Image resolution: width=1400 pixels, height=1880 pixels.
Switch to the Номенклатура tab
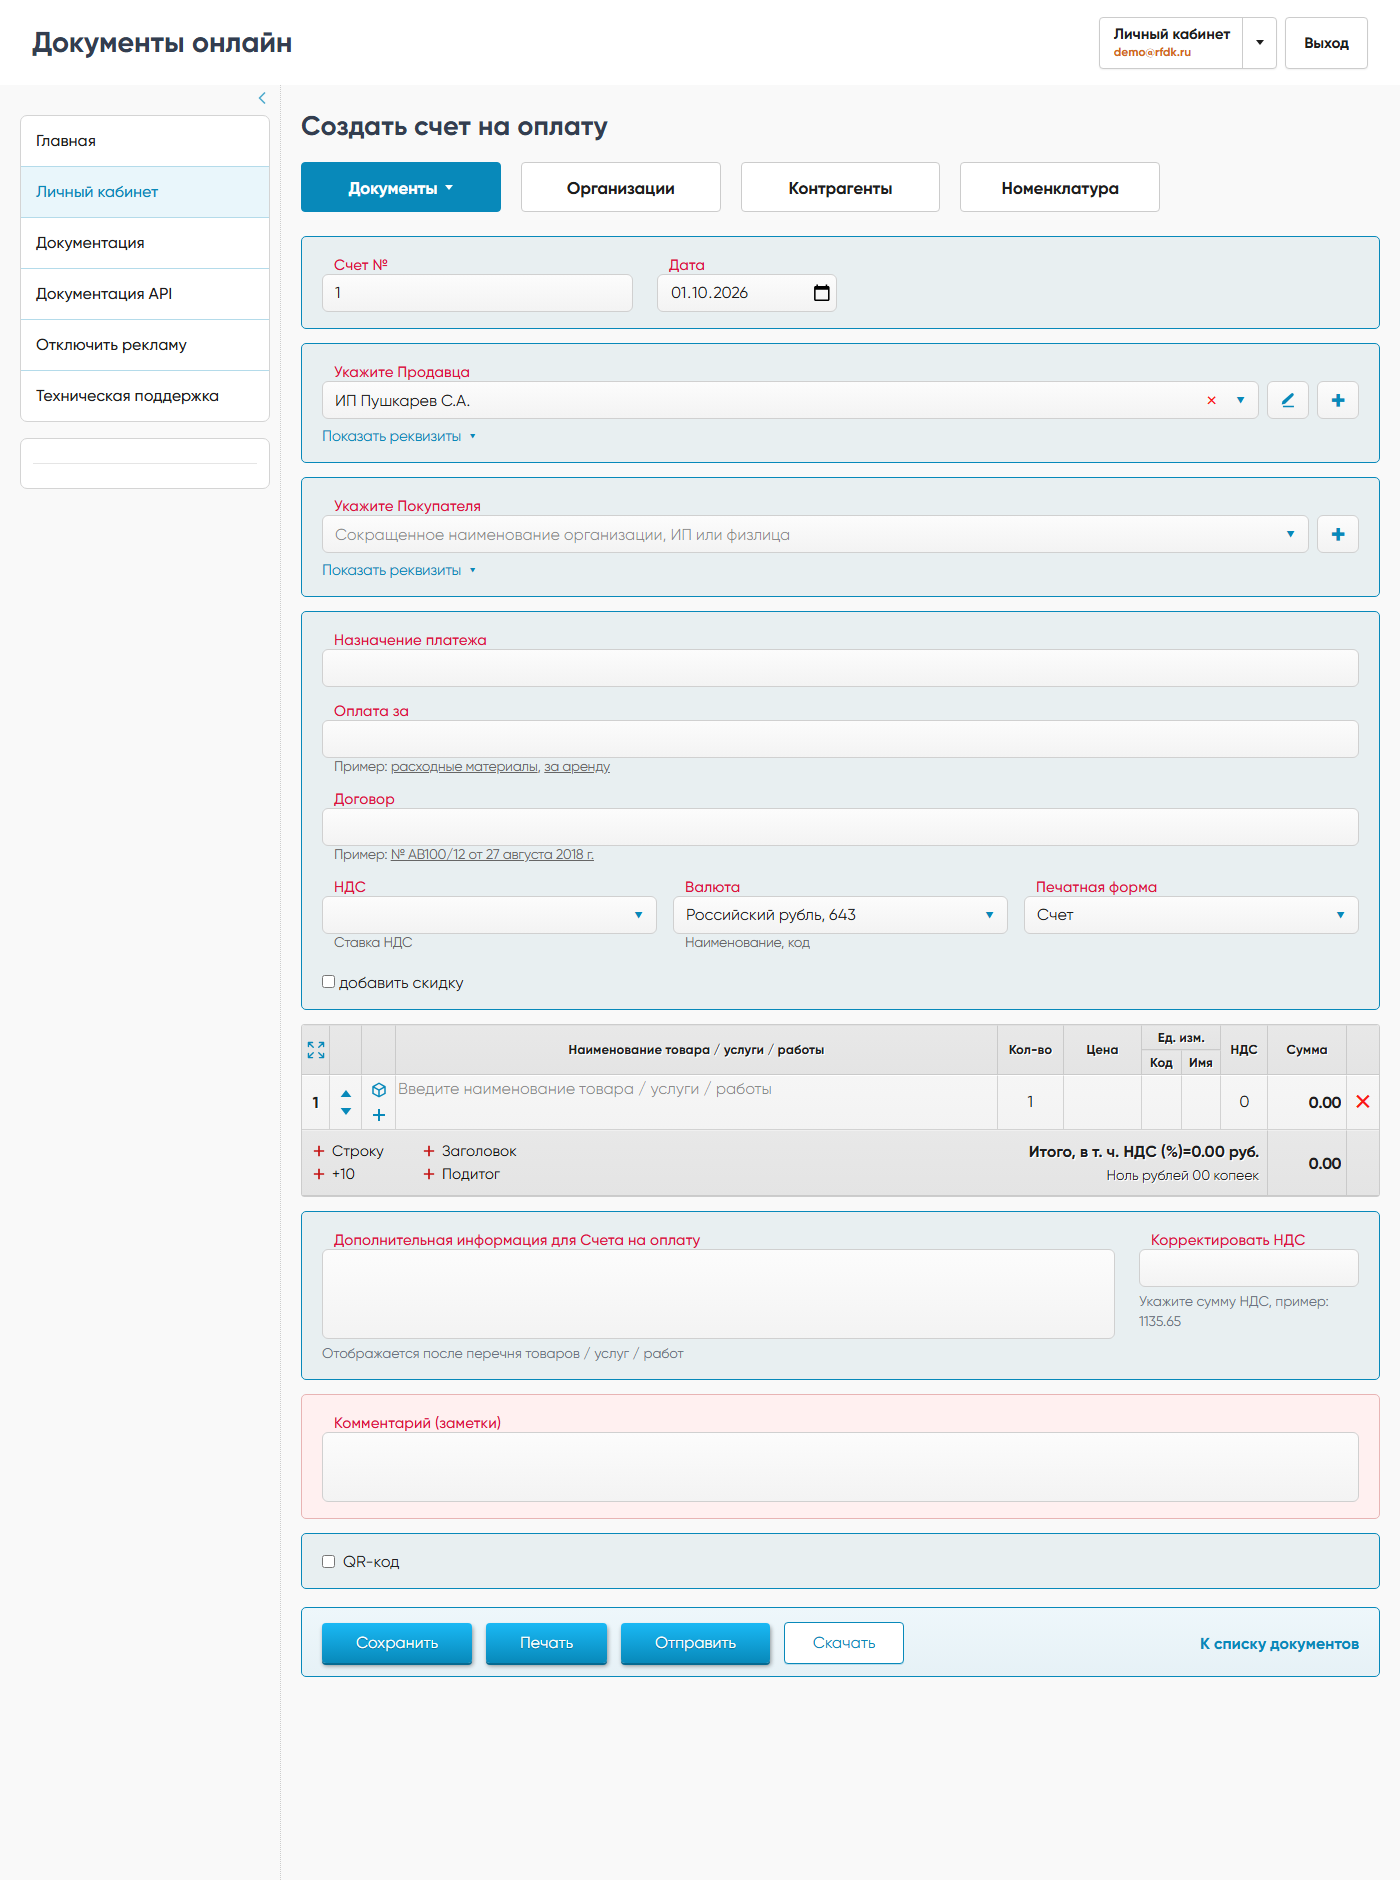(1060, 187)
